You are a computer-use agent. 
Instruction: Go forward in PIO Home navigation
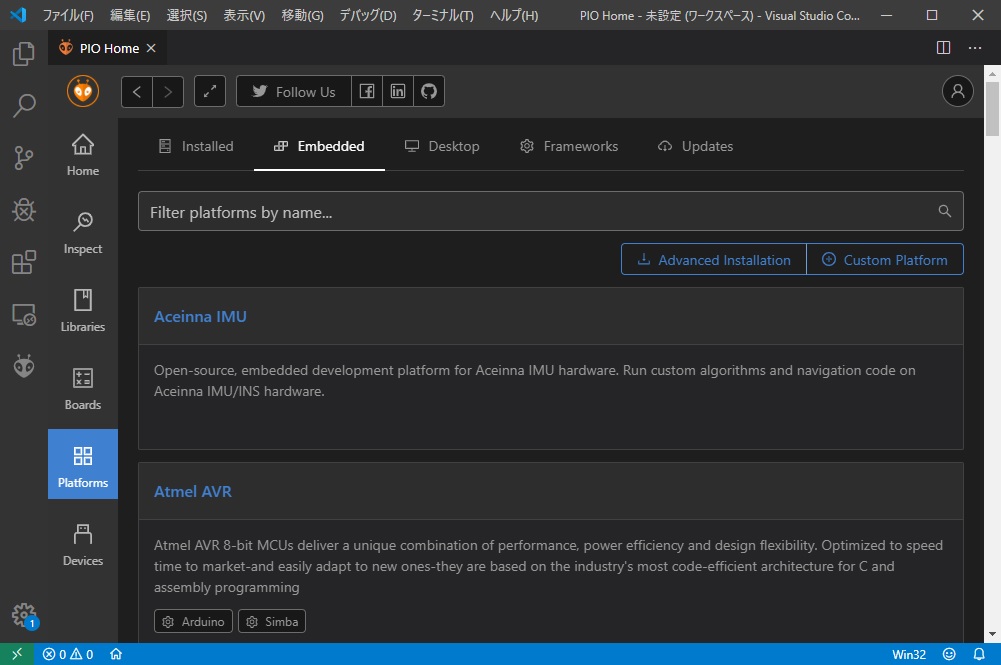click(x=168, y=91)
